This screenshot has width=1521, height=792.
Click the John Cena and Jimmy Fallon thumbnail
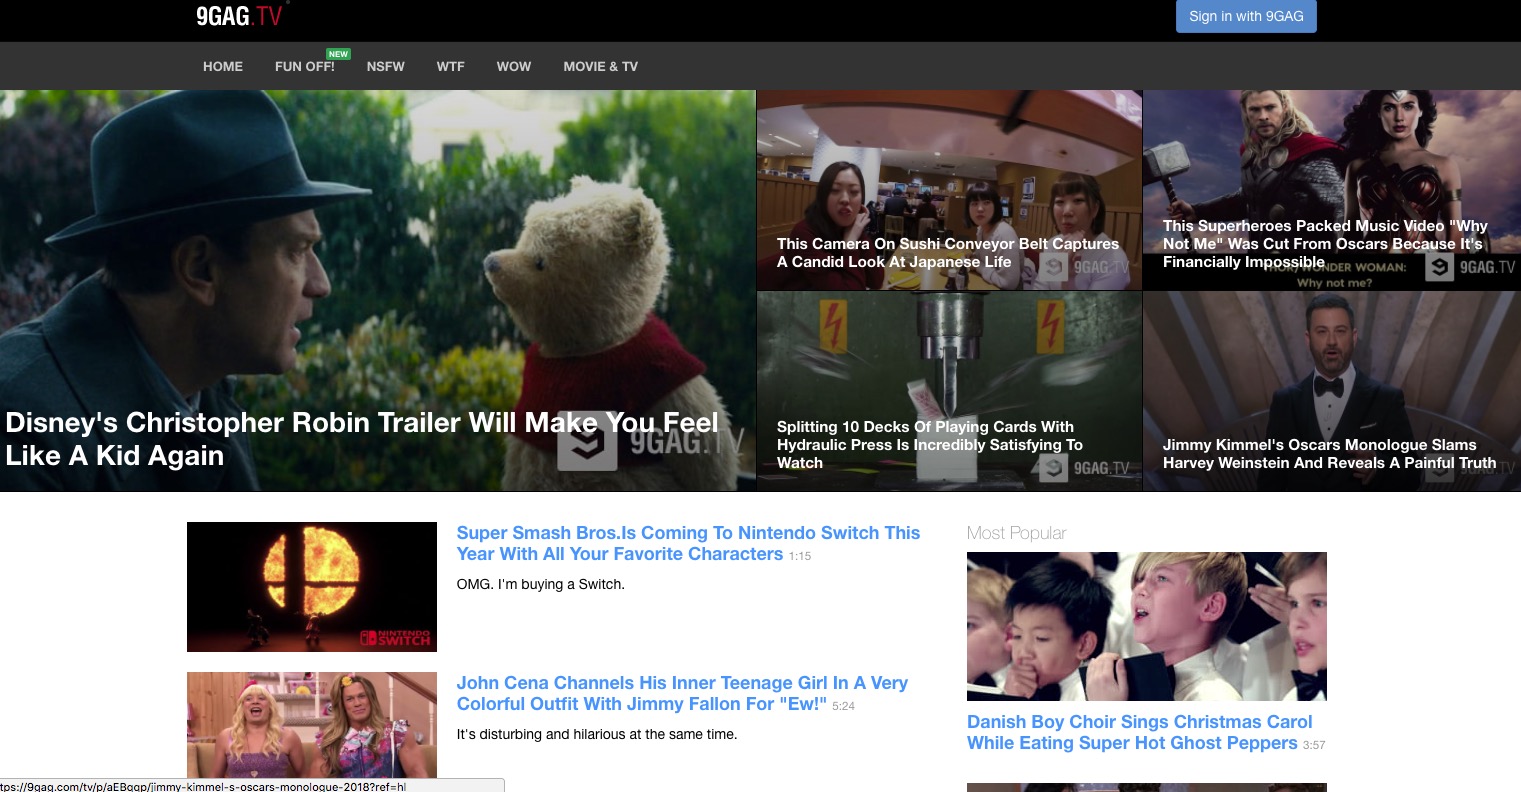pyautogui.click(x=312, y=725)
